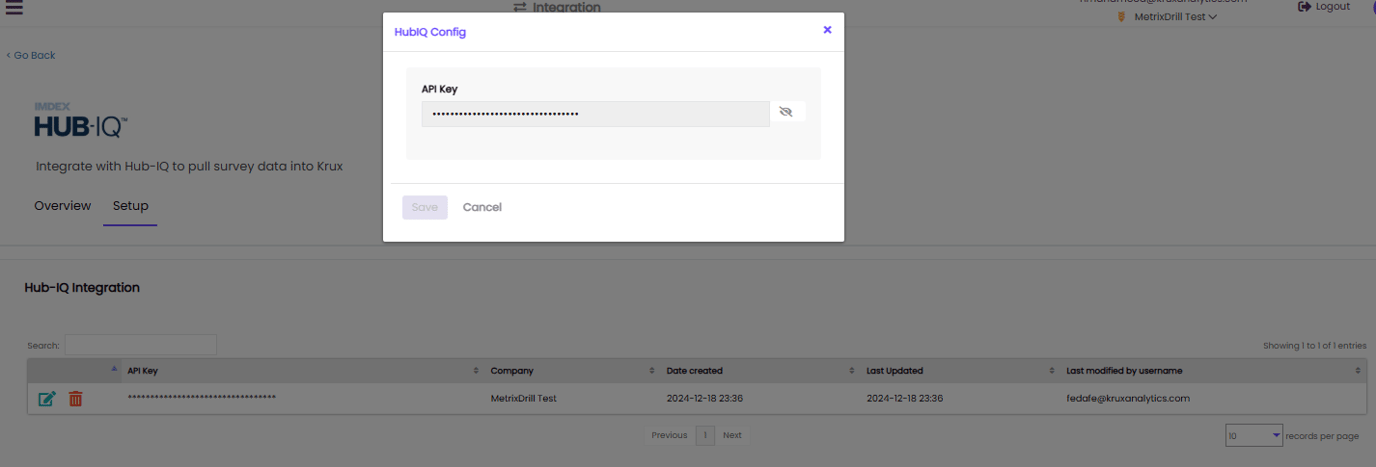The width and height of the screenshot is (1376, 467).
Task: Click the API Key input field
Action: tap(595, 114)
